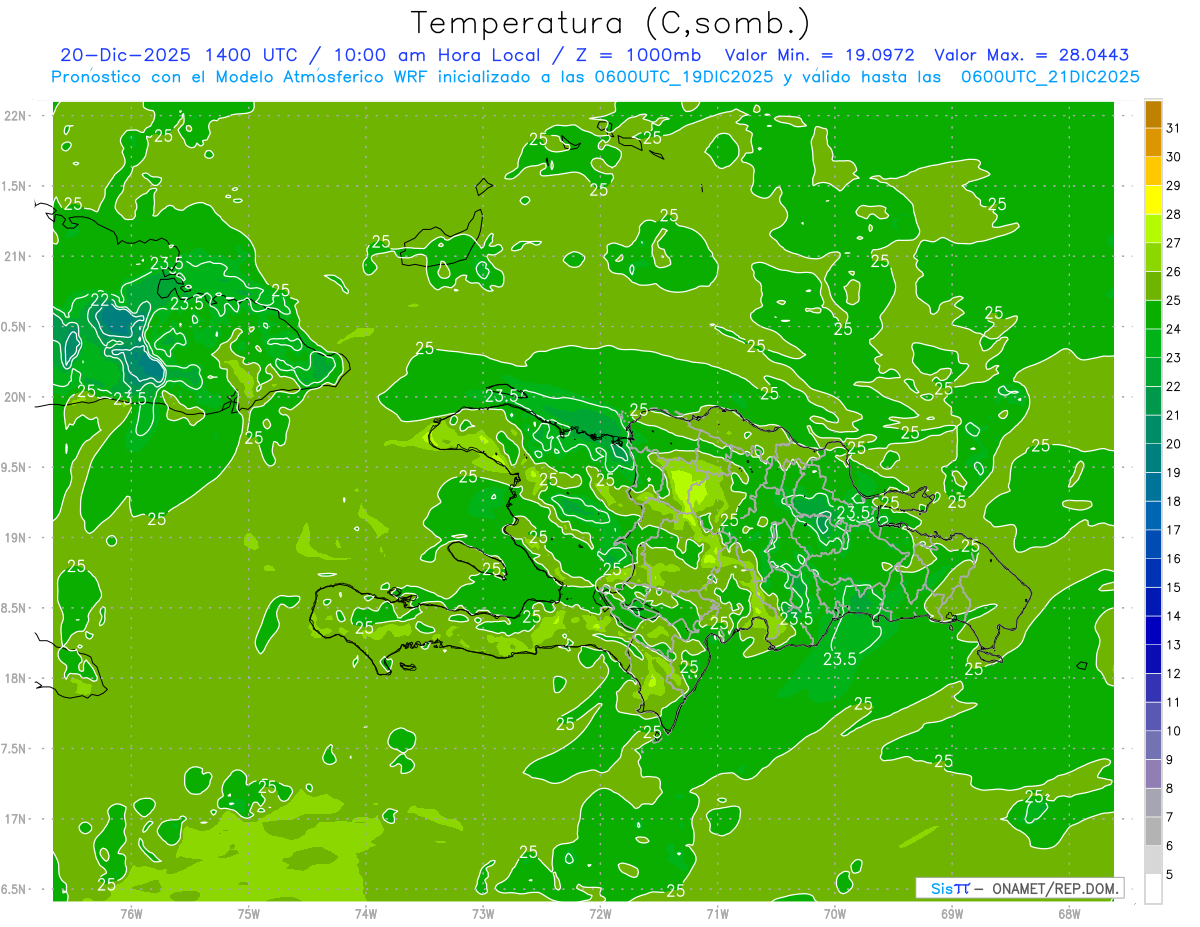Click the '20N' latitude axis label

point(15,397)
